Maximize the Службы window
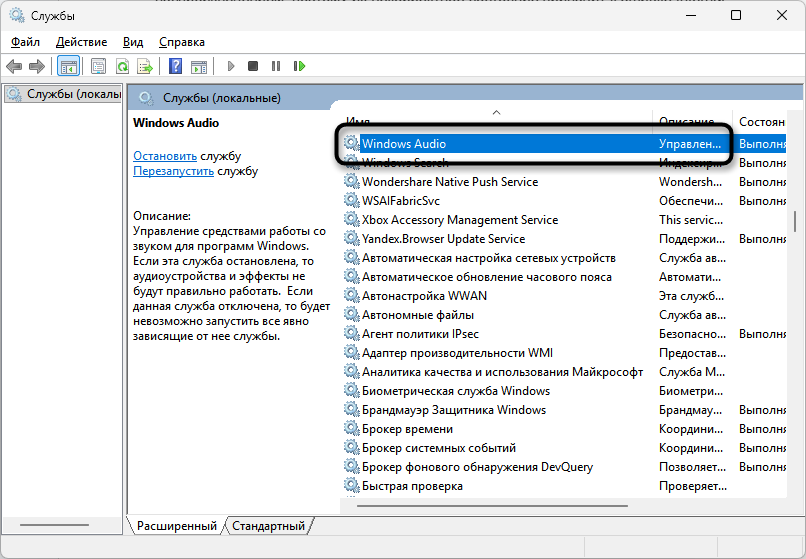Screen dimensions: 806x559 coord(736,15)
